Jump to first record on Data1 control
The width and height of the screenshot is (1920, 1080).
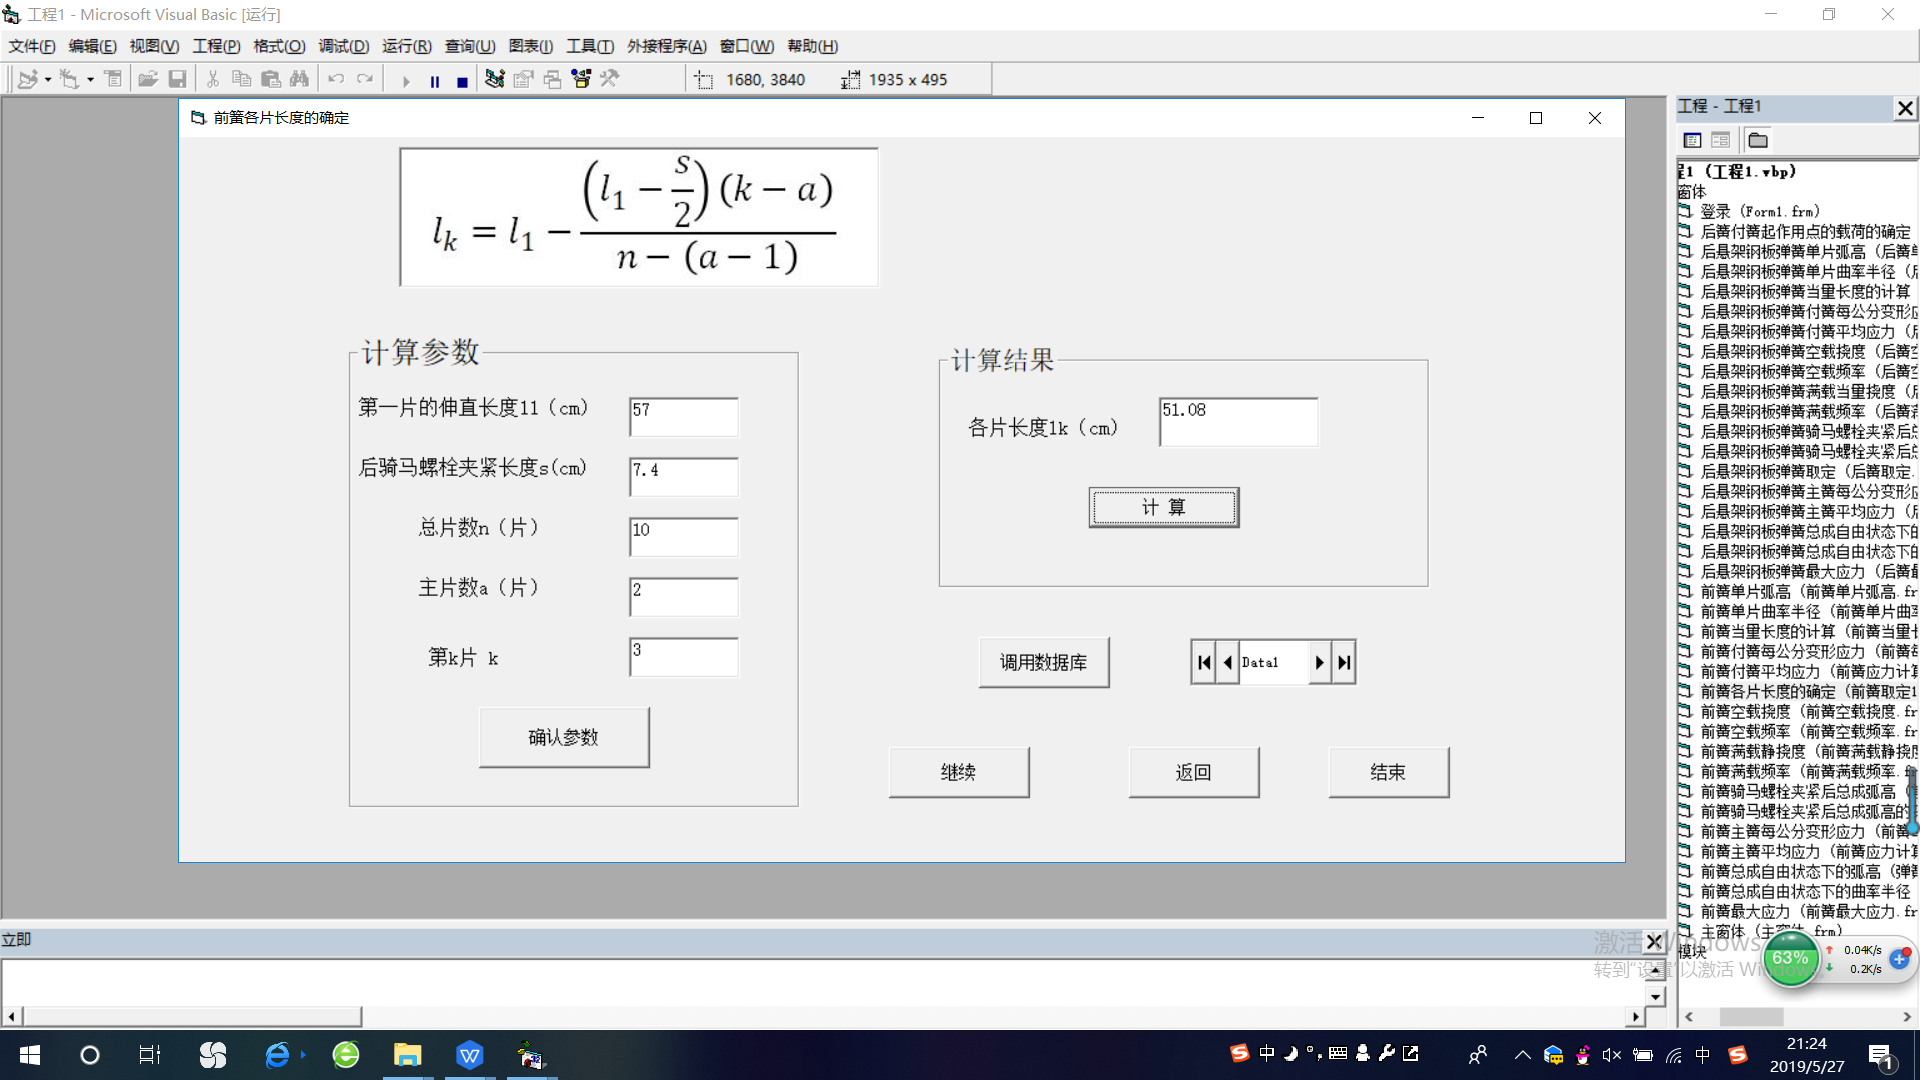[1204, 662]
